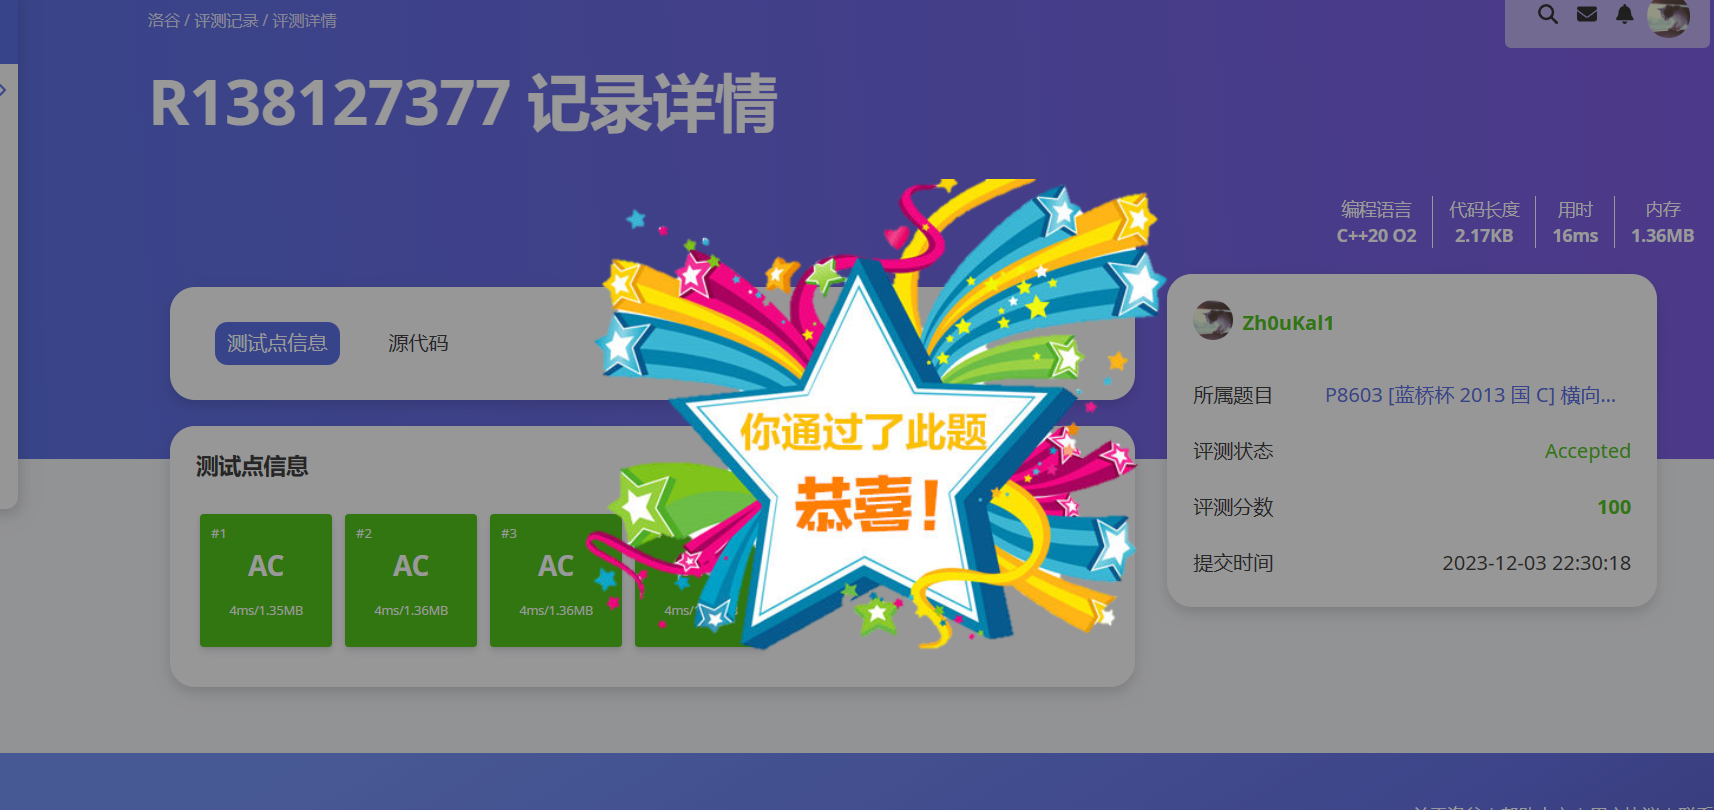This screenshot has width=1714, height=810.
Task: Select test case #3 AC tile
Action: click(x=556, y=580)
